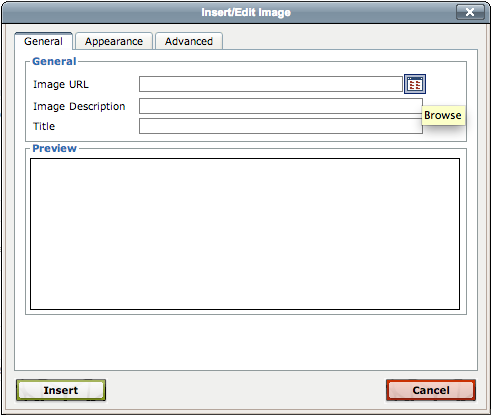Focus the Image URL text field
This screenshot has width=491, height=416.
coord(271,84)
